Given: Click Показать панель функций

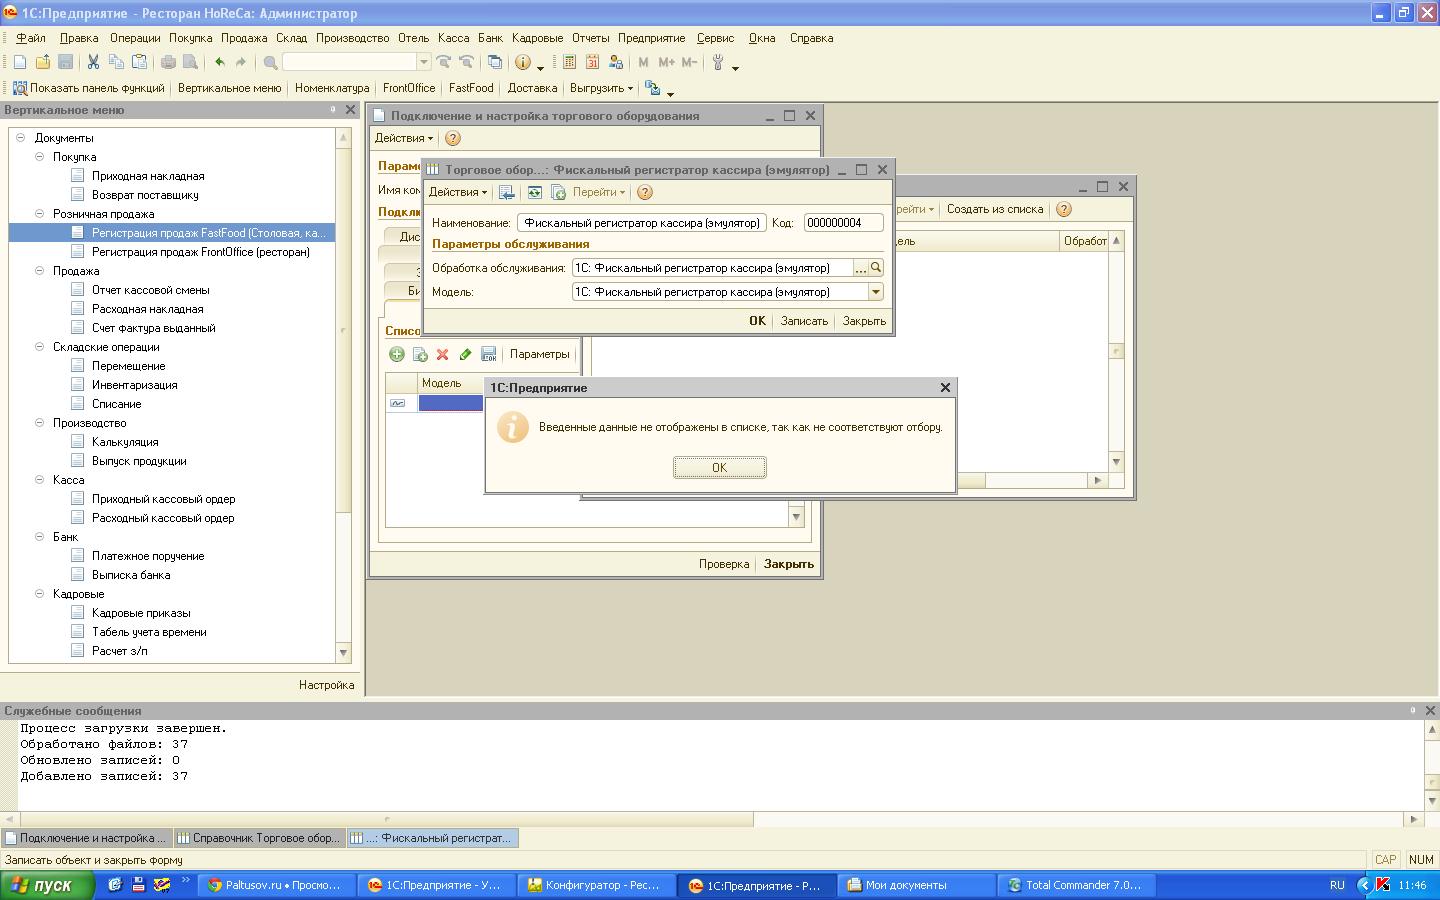Looking at the screenshot, I should click(88, 88).
